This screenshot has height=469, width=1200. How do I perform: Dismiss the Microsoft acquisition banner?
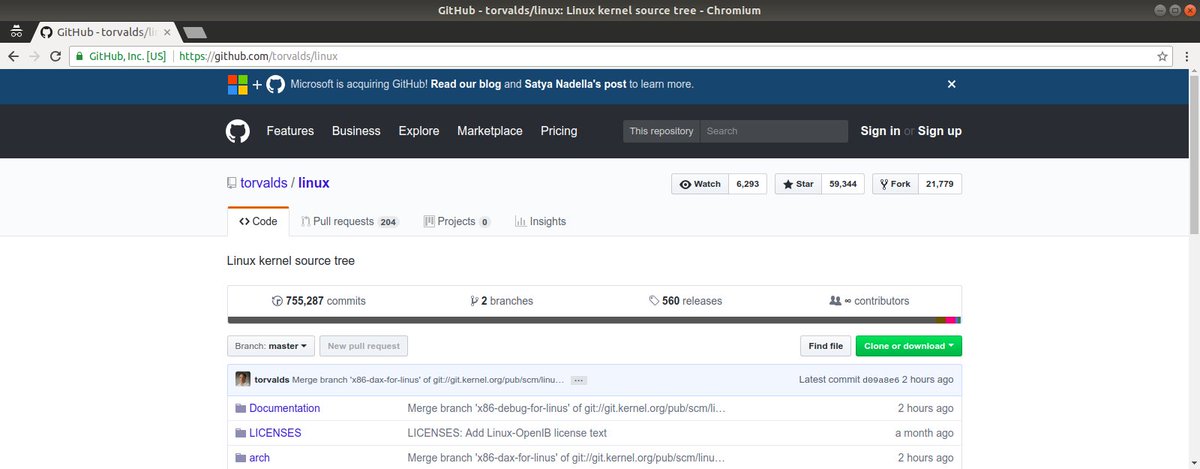click(952, 84)
